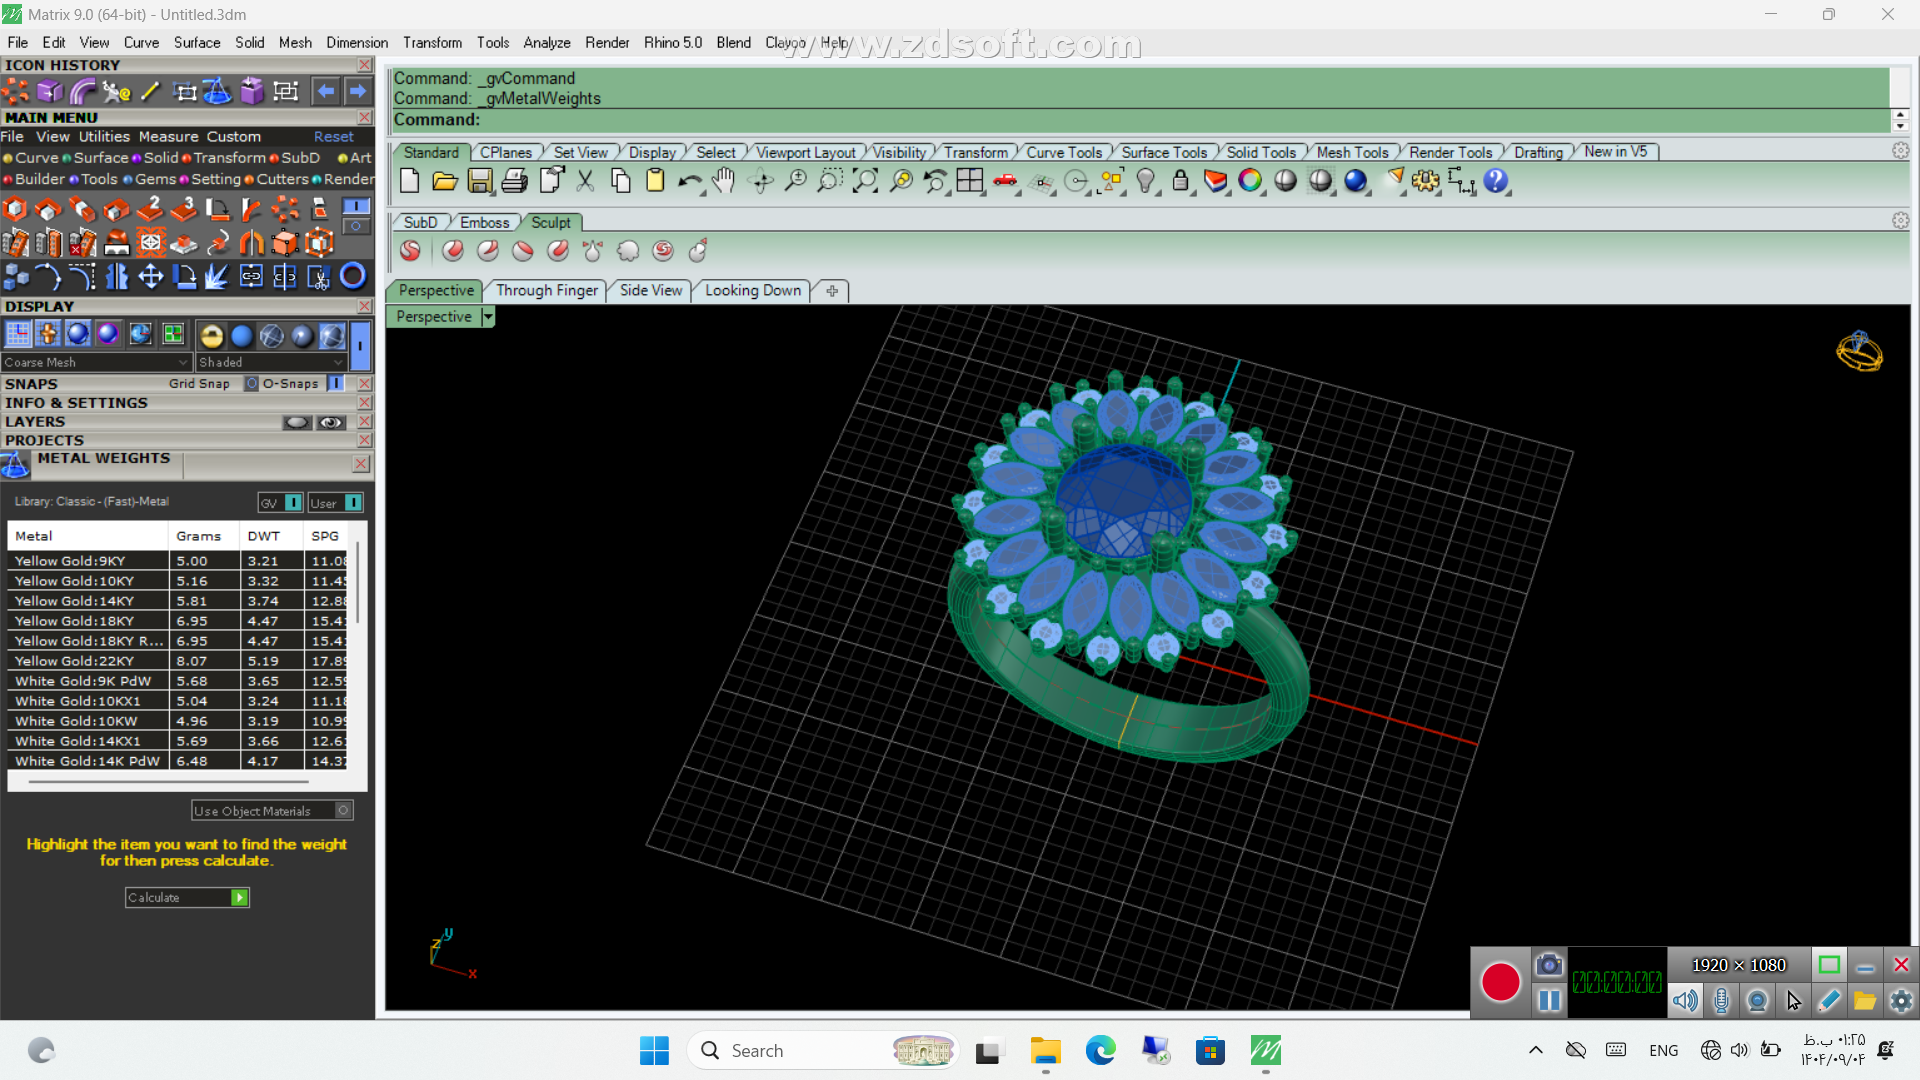Click the Metal Weights scale icon
1920x1080 pixels.
pos(16,465)
